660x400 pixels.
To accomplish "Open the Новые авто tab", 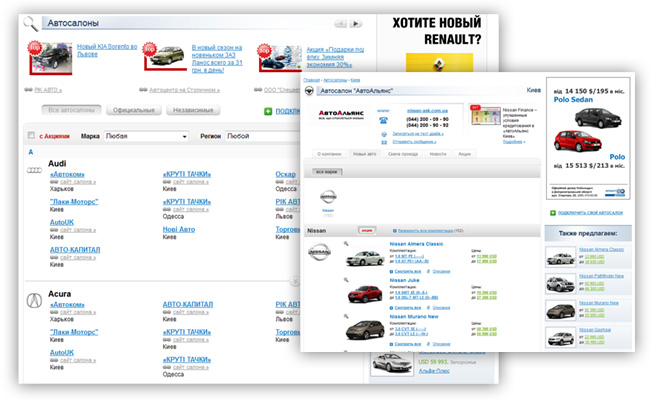I will (x=365, y=154).
